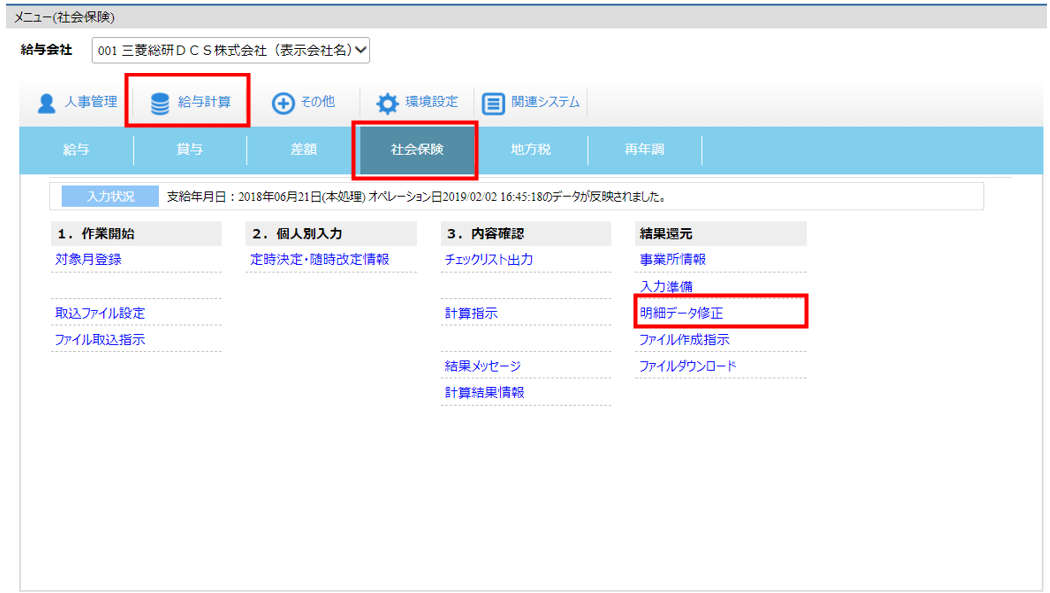Open the その他 menu label

(x=317, y=102)
